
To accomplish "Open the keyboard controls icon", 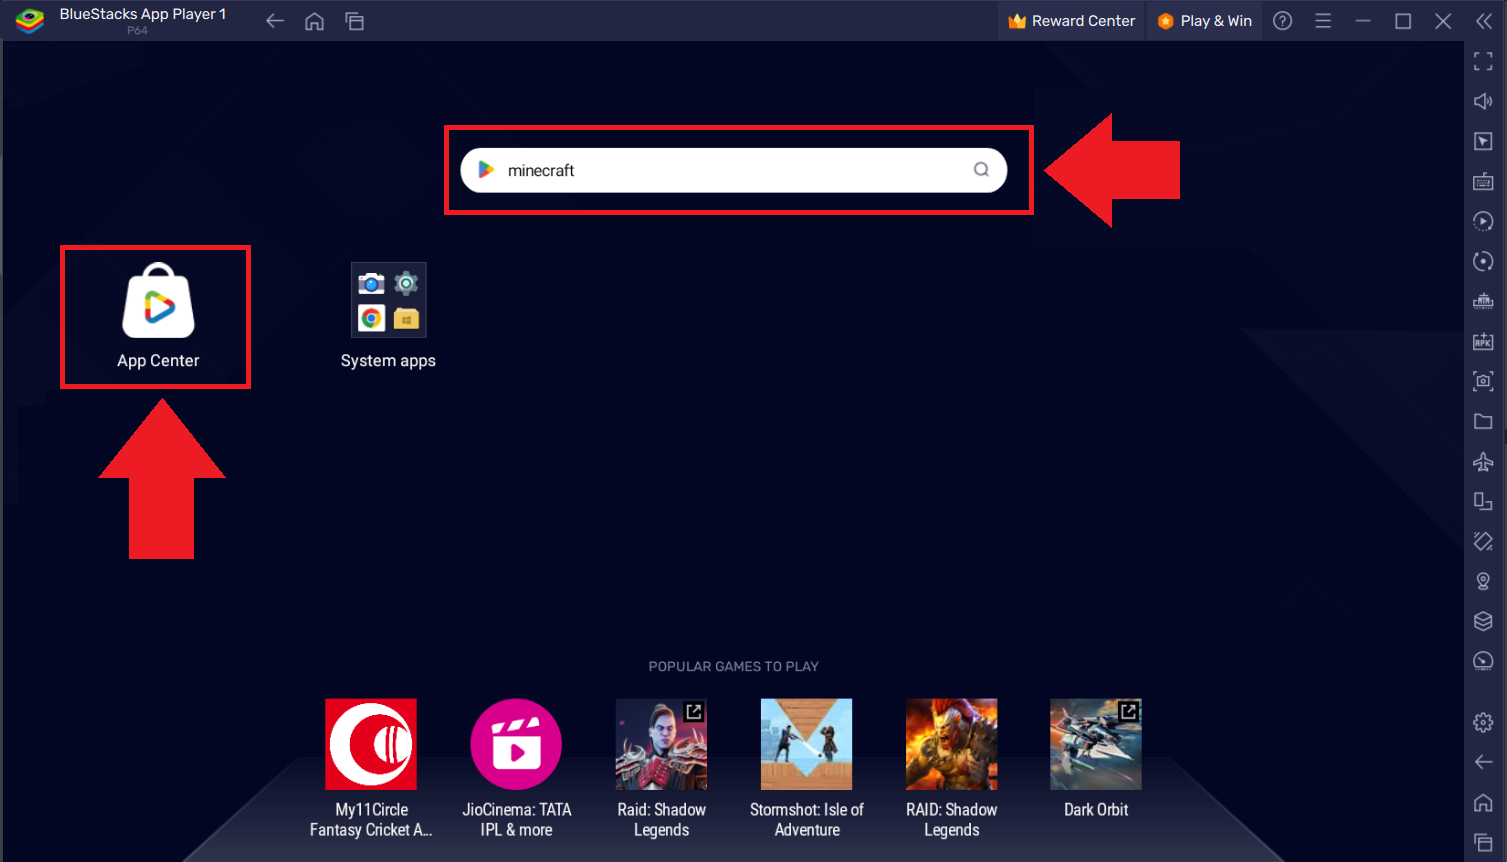I will click(1483, 181).
